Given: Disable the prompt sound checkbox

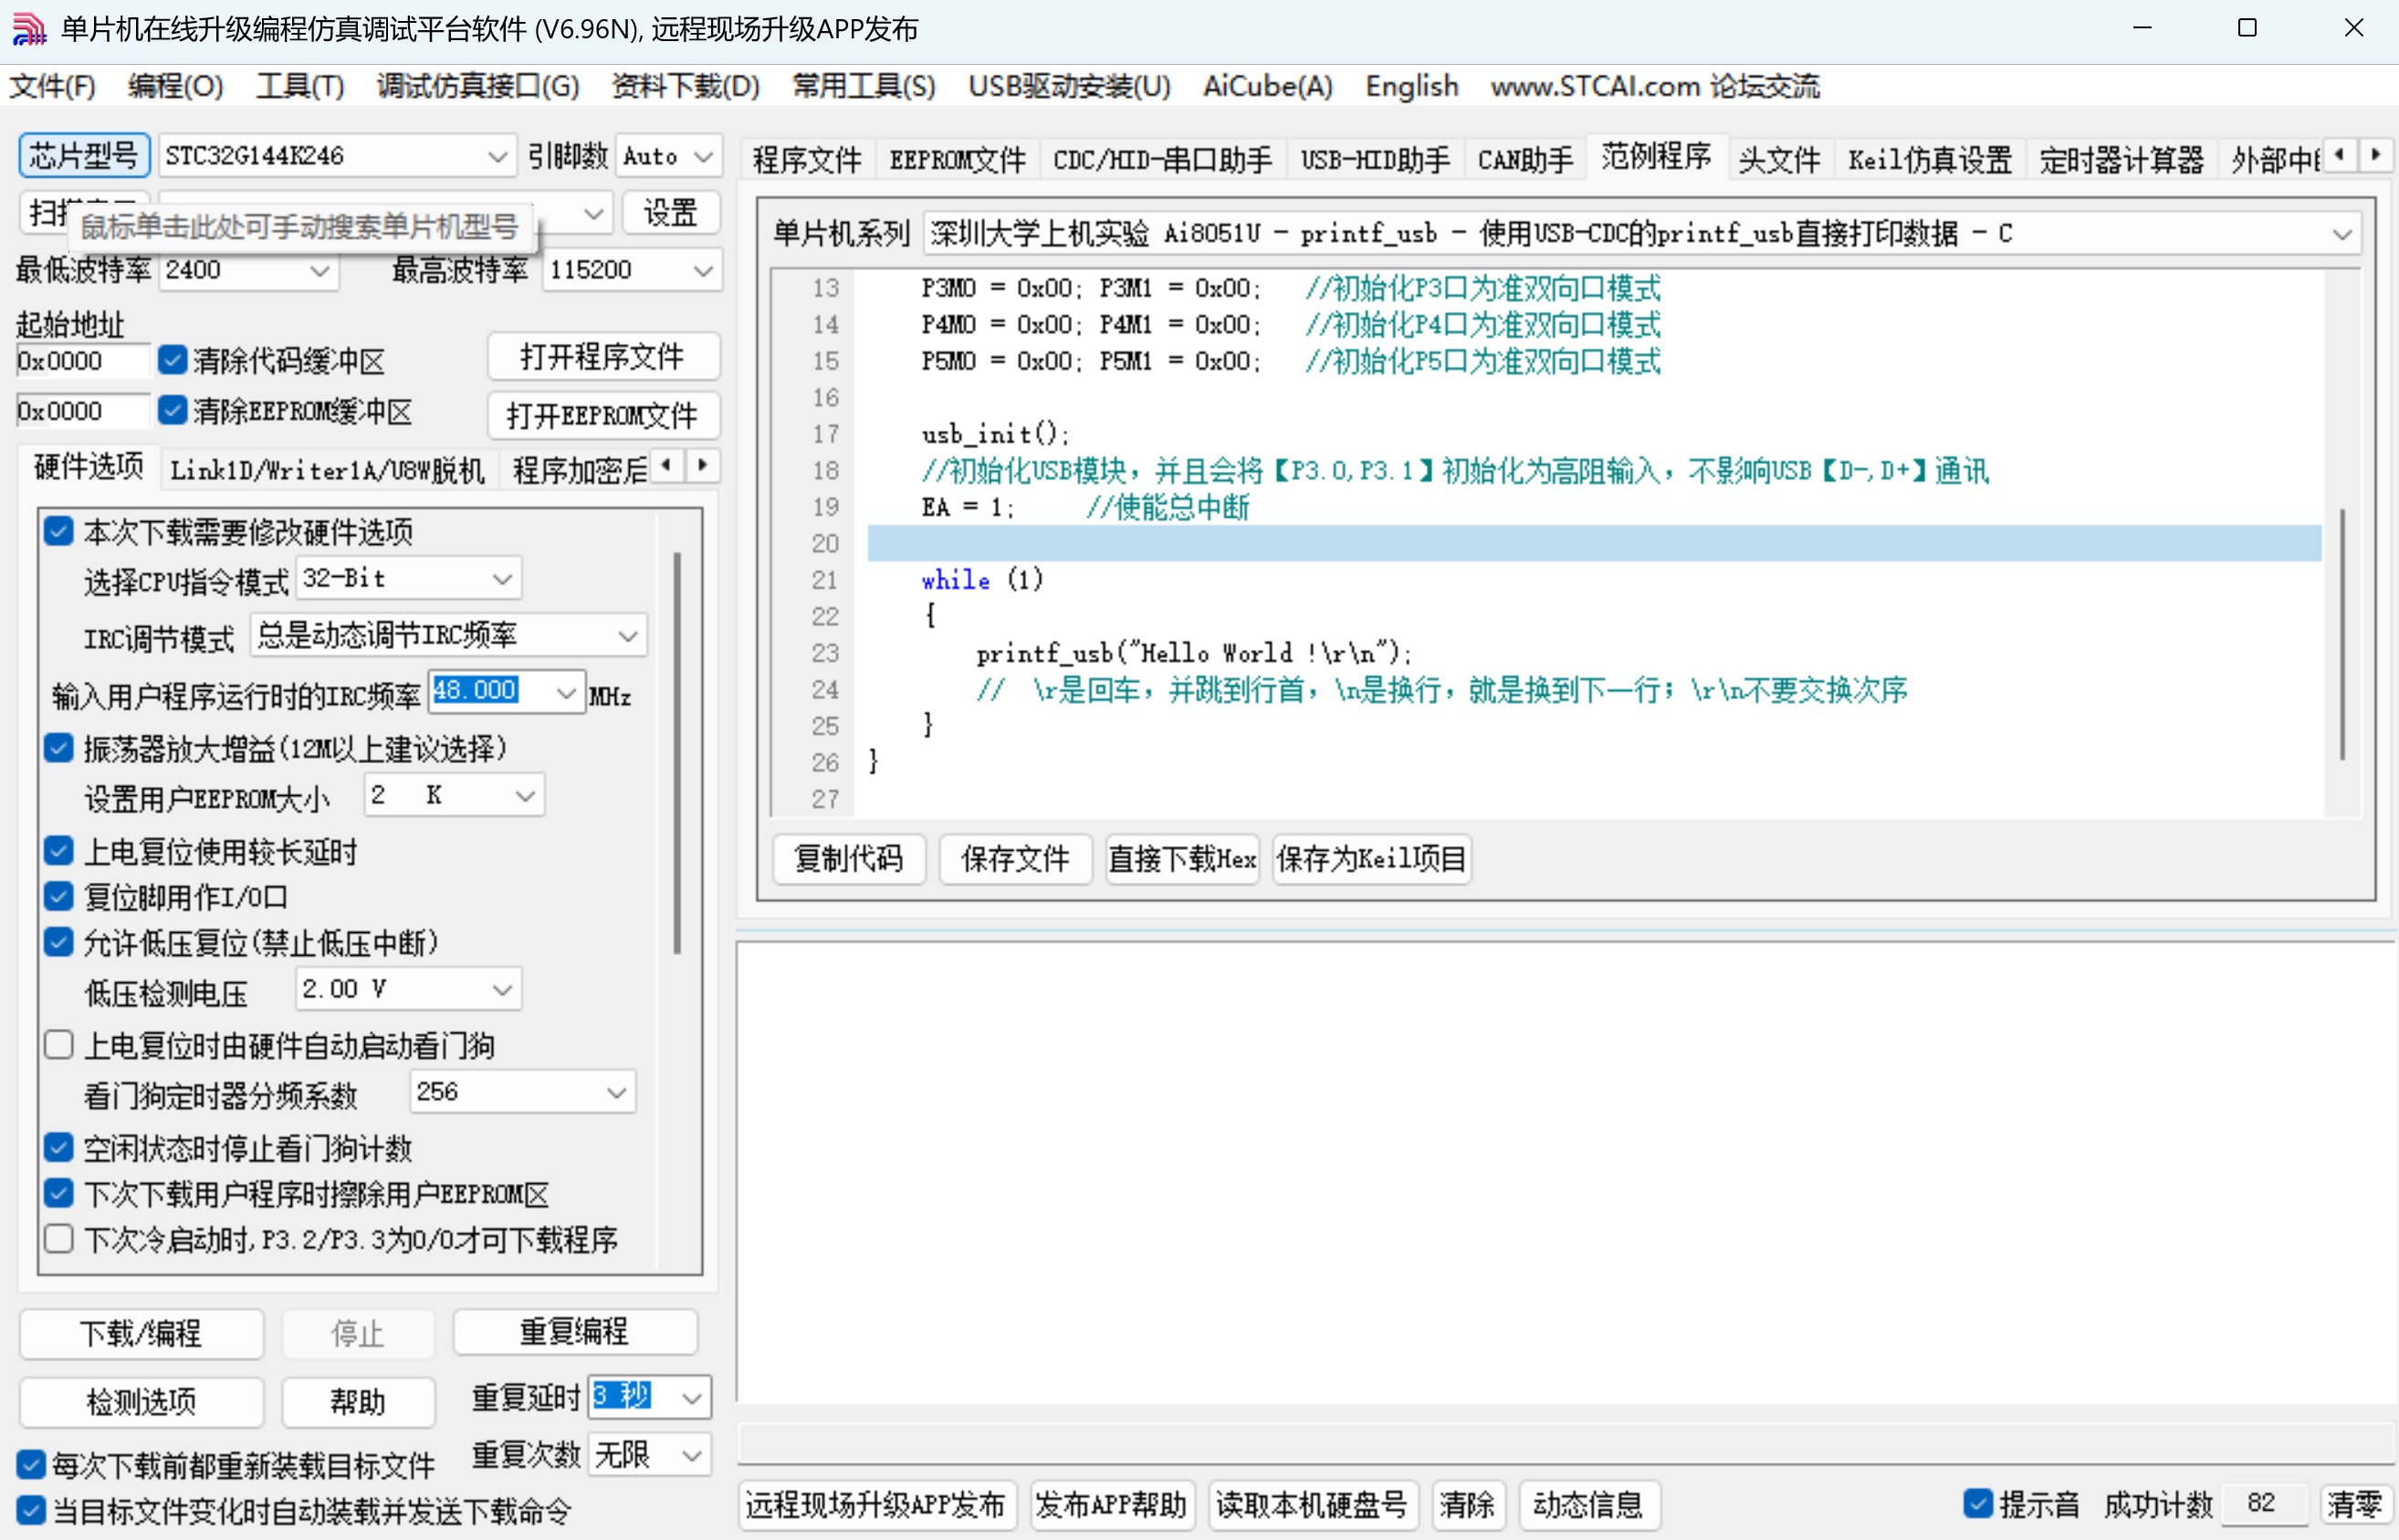Looking at the screenshot, I should 1976,1503.
